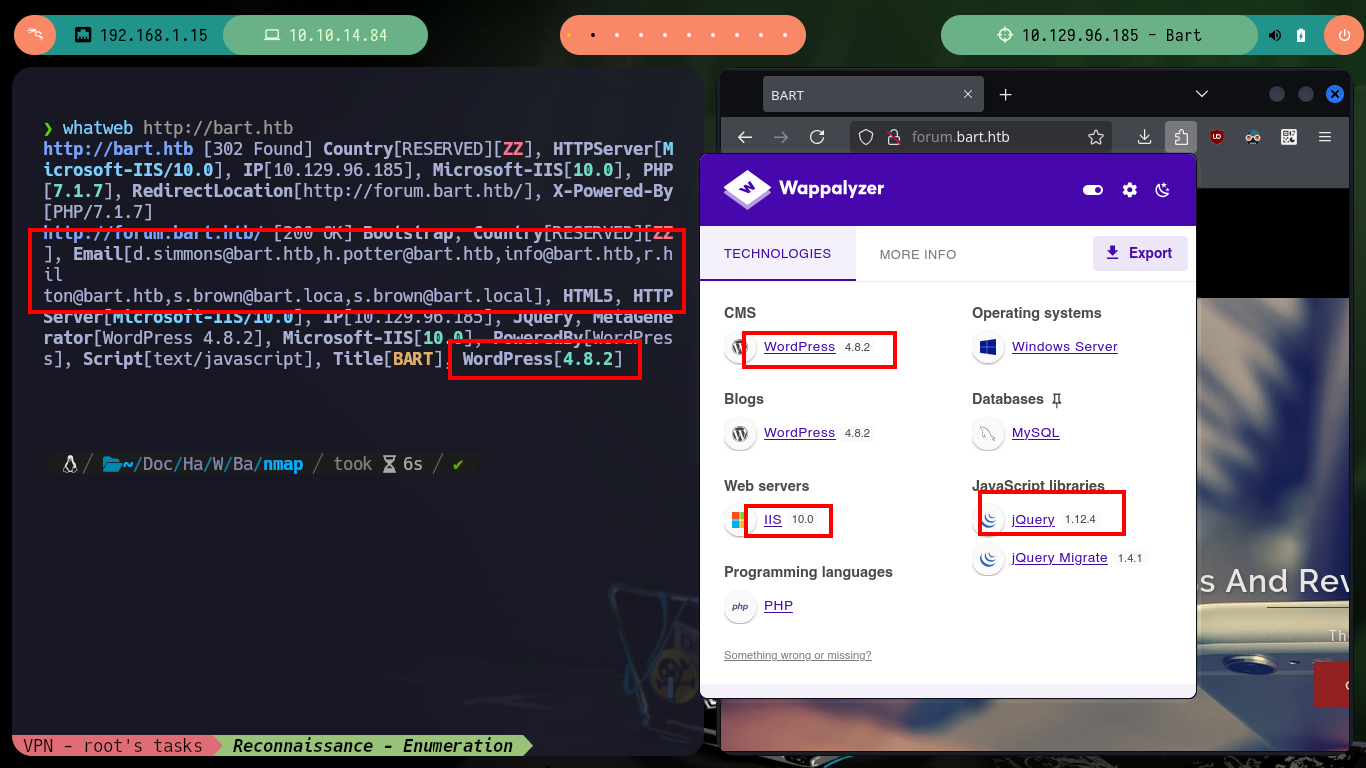1366x768 pixels.
Task: Click the Linux penguin icon in prompt
Action: click(x=70, y=464)
